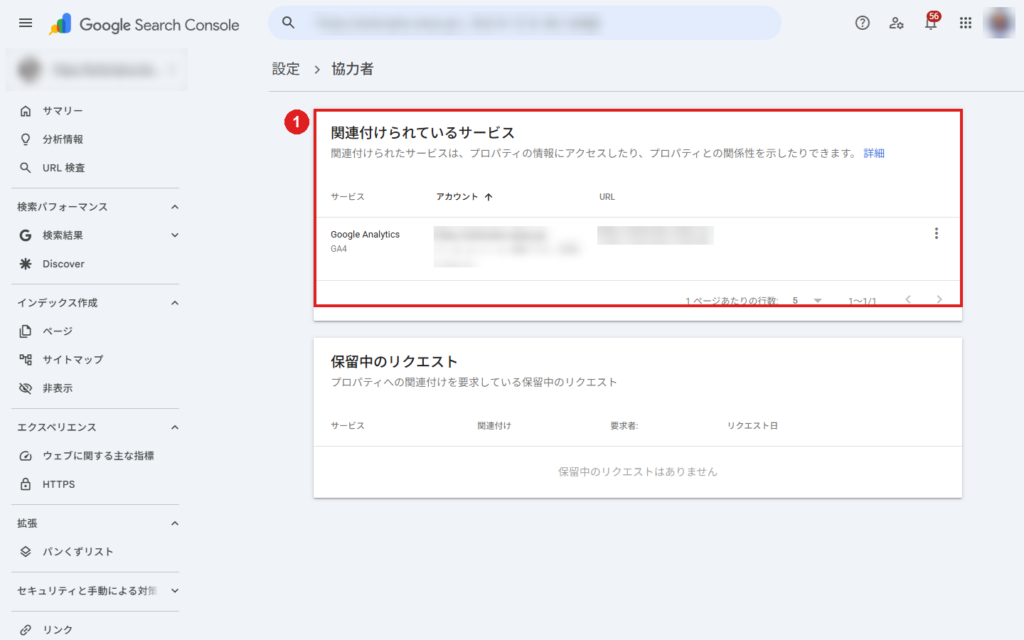The width and height of the screenshot is (1024, 640).
Task: Go to next page of associations
Action: pos(939,300)
